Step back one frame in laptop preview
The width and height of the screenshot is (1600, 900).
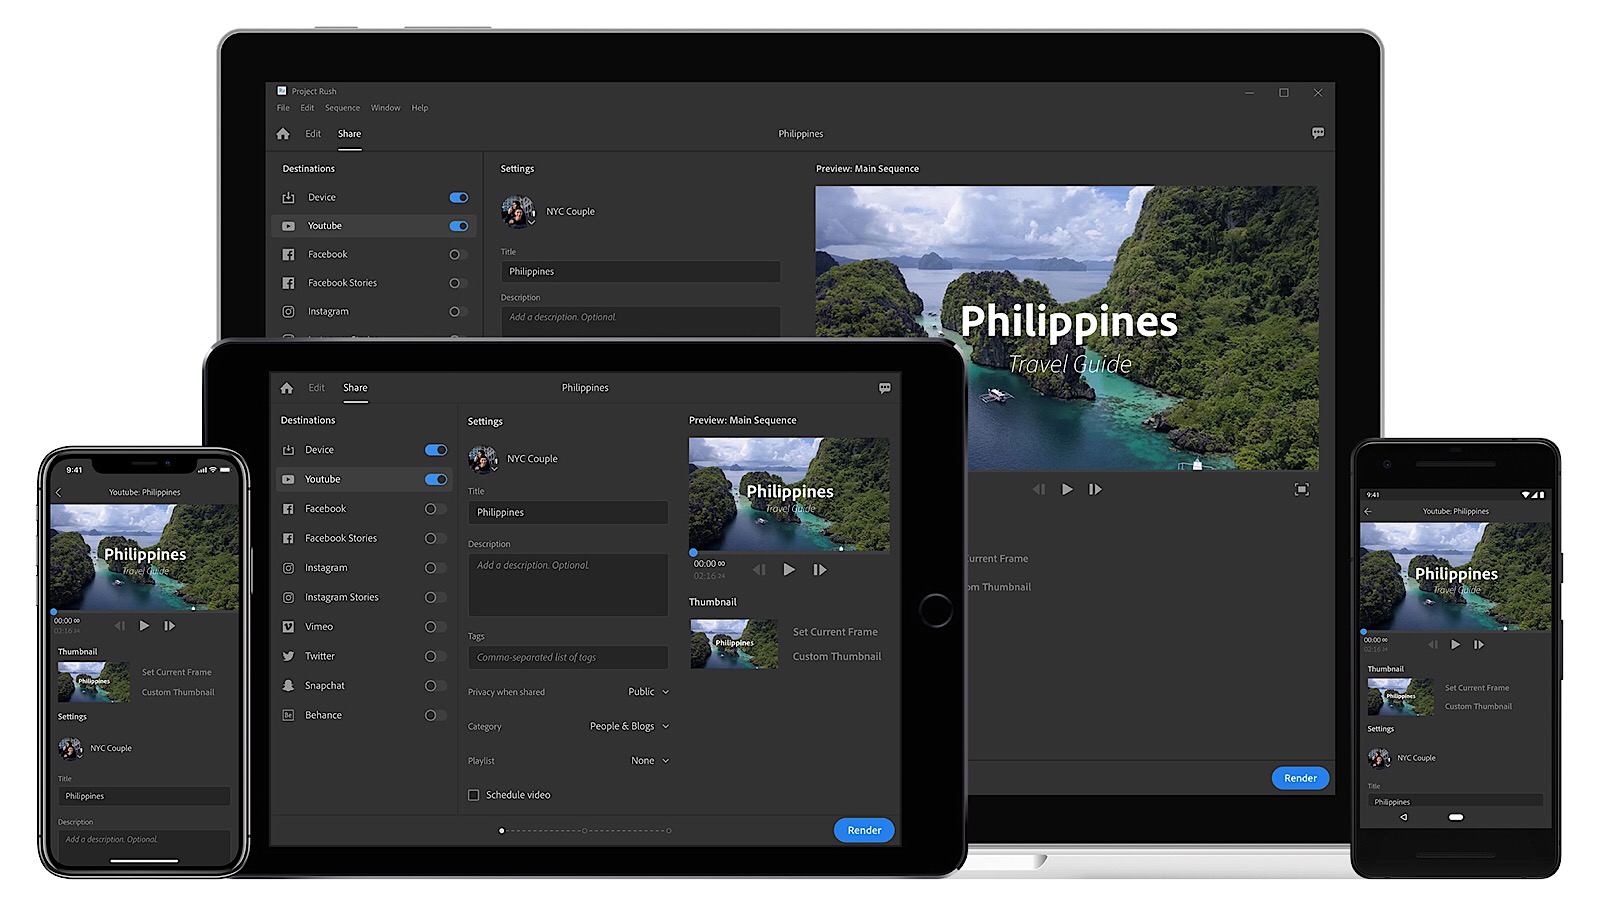click(1039, 489)
